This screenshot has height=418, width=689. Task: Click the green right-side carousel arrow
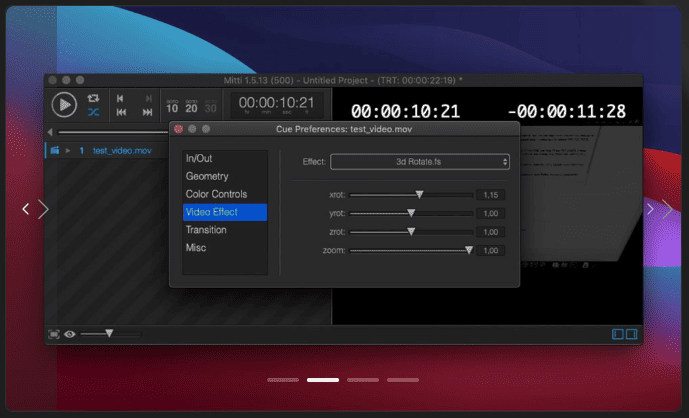click(x=667, y=209)
